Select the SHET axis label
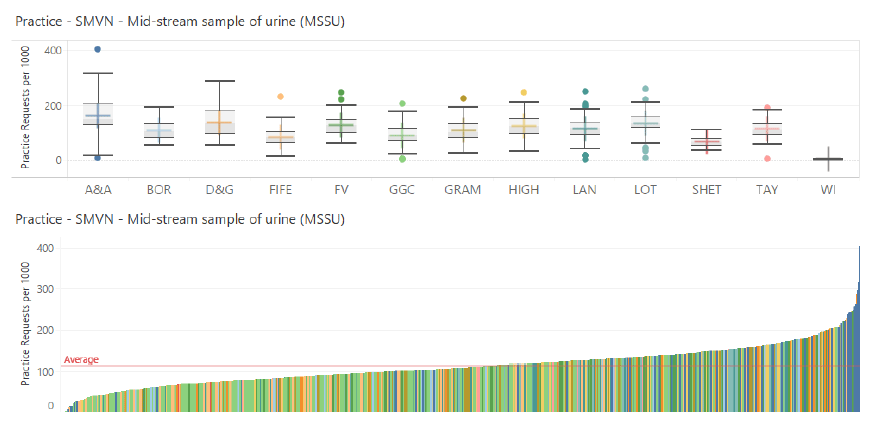 click(706, 190)
